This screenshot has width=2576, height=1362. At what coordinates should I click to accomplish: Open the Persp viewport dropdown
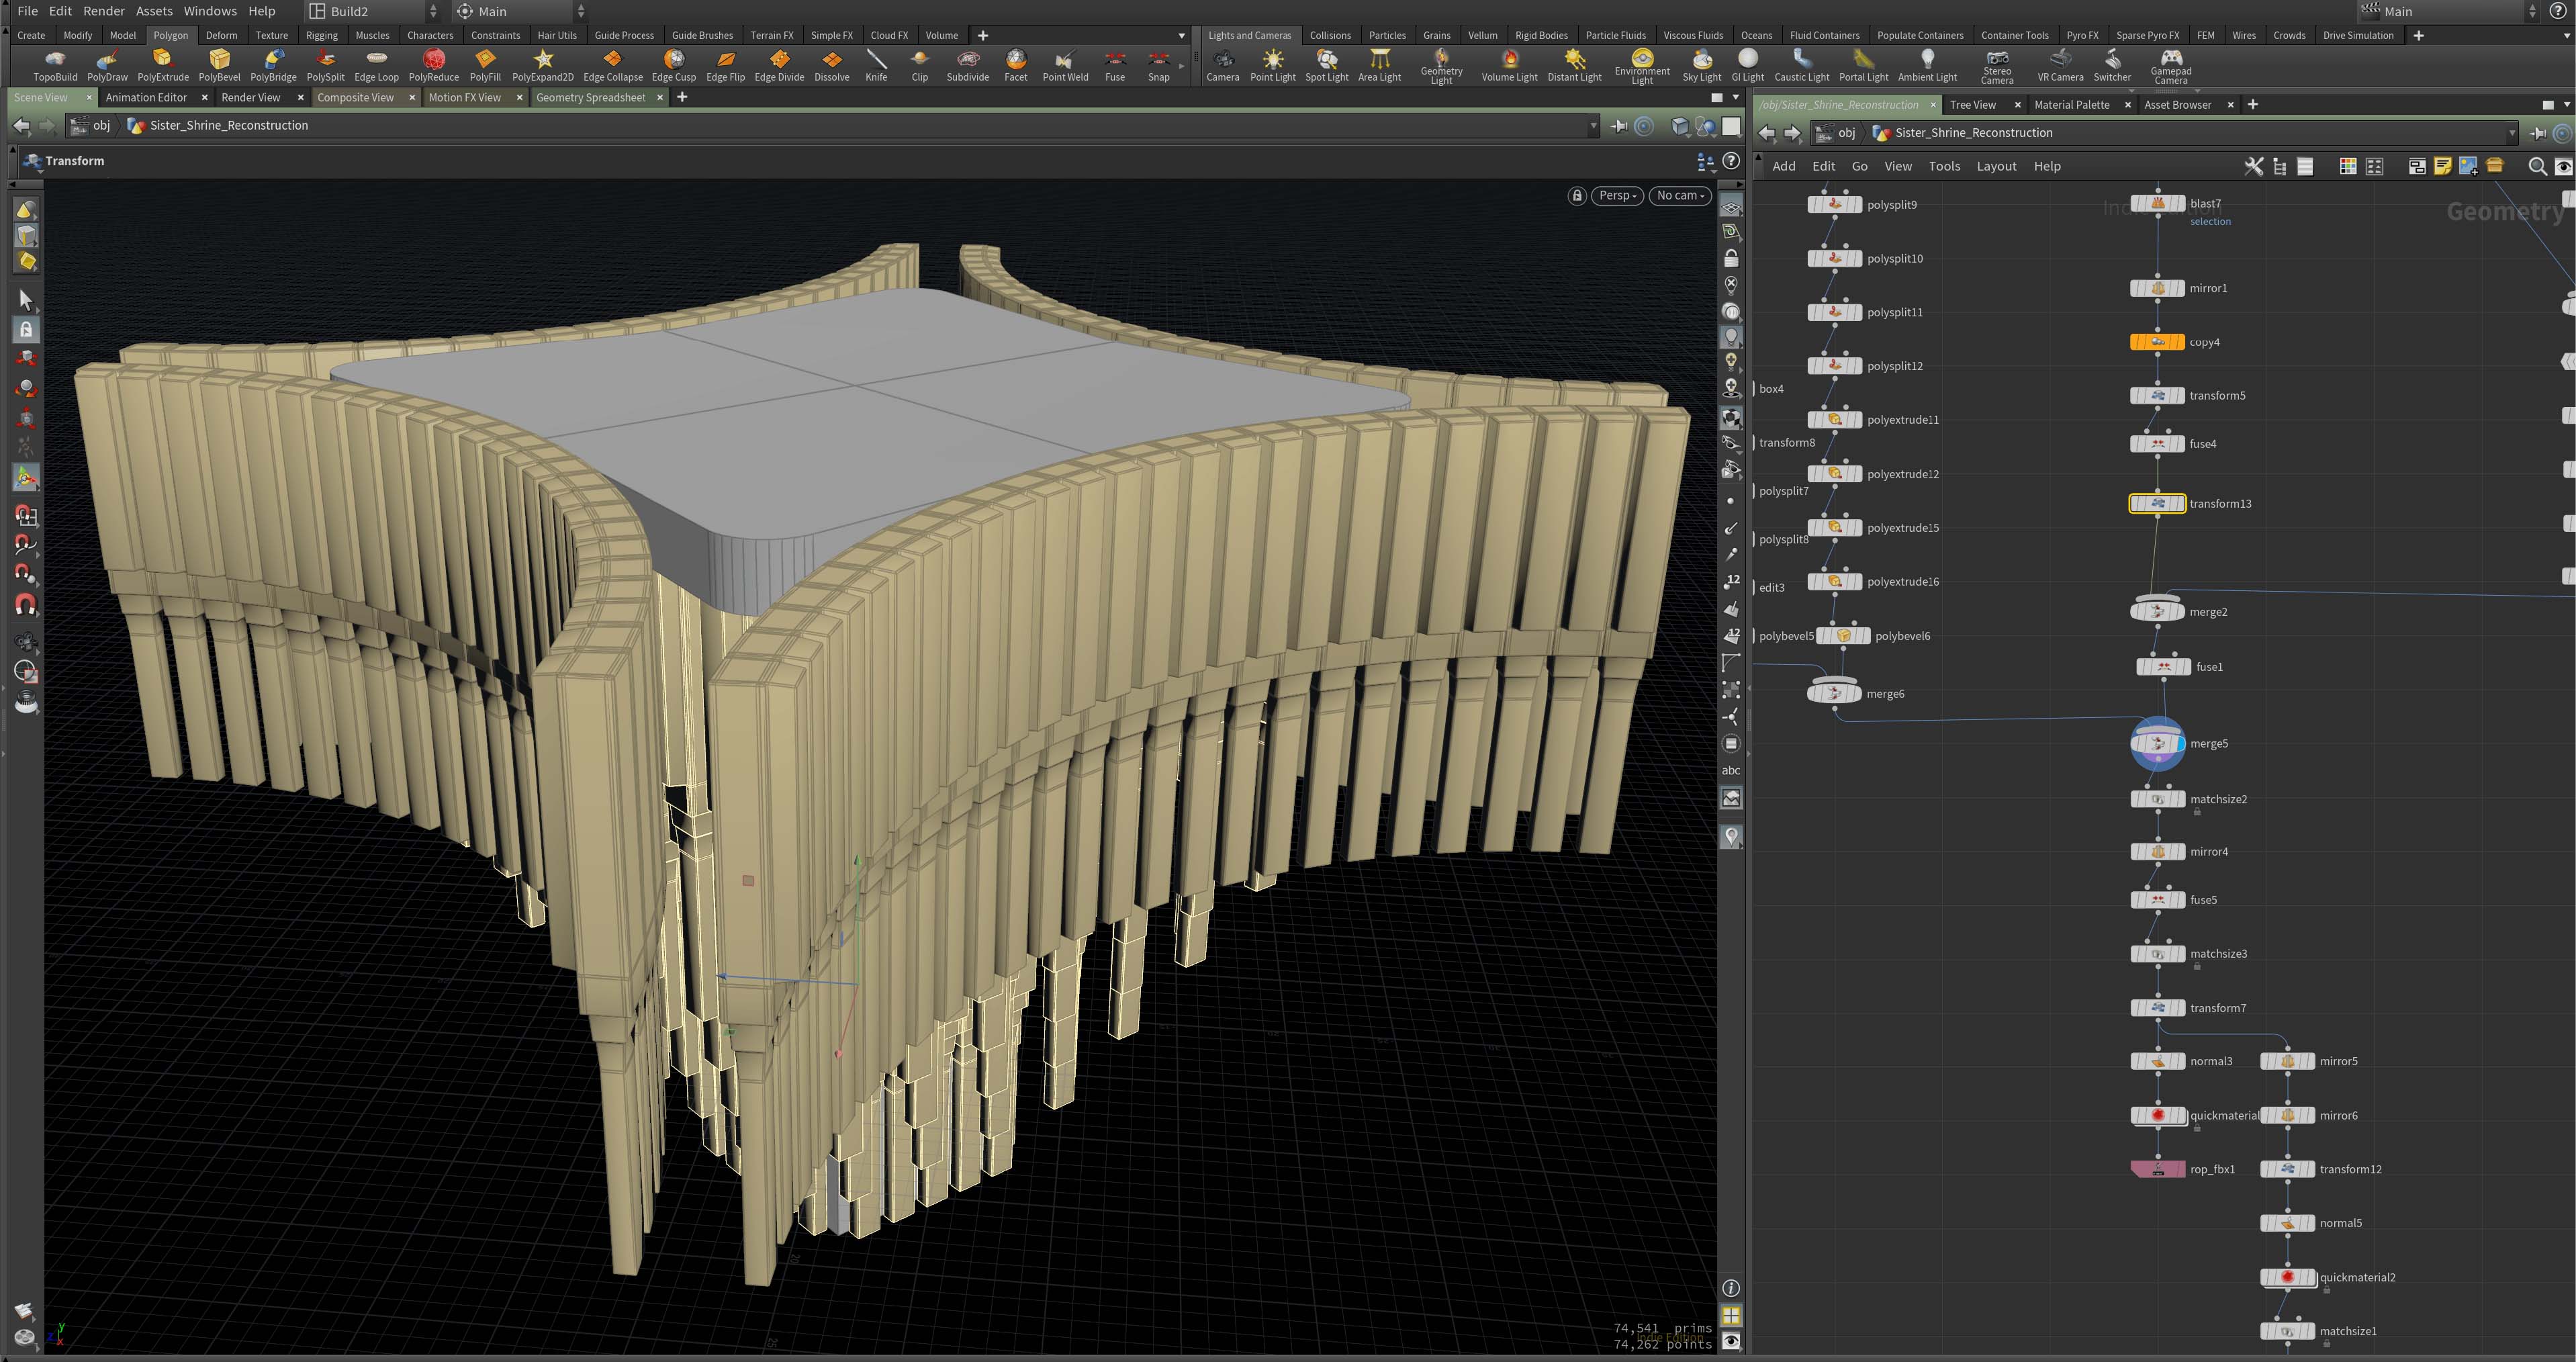click(x=1616, y=196)
